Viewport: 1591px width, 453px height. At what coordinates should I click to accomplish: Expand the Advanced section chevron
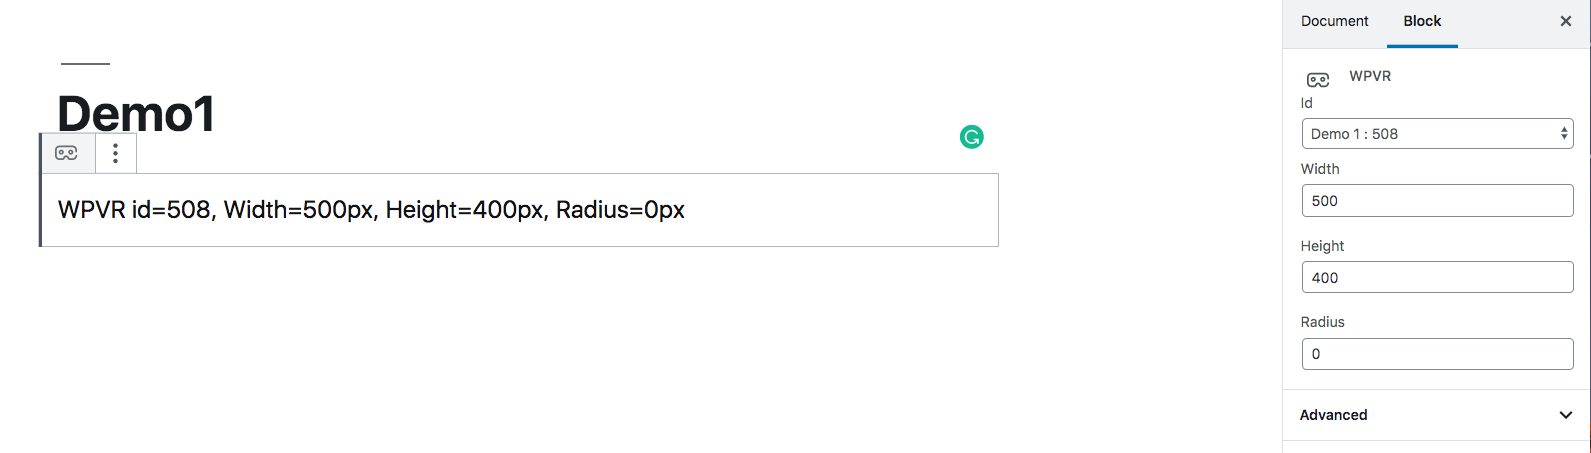[1565, 415]
